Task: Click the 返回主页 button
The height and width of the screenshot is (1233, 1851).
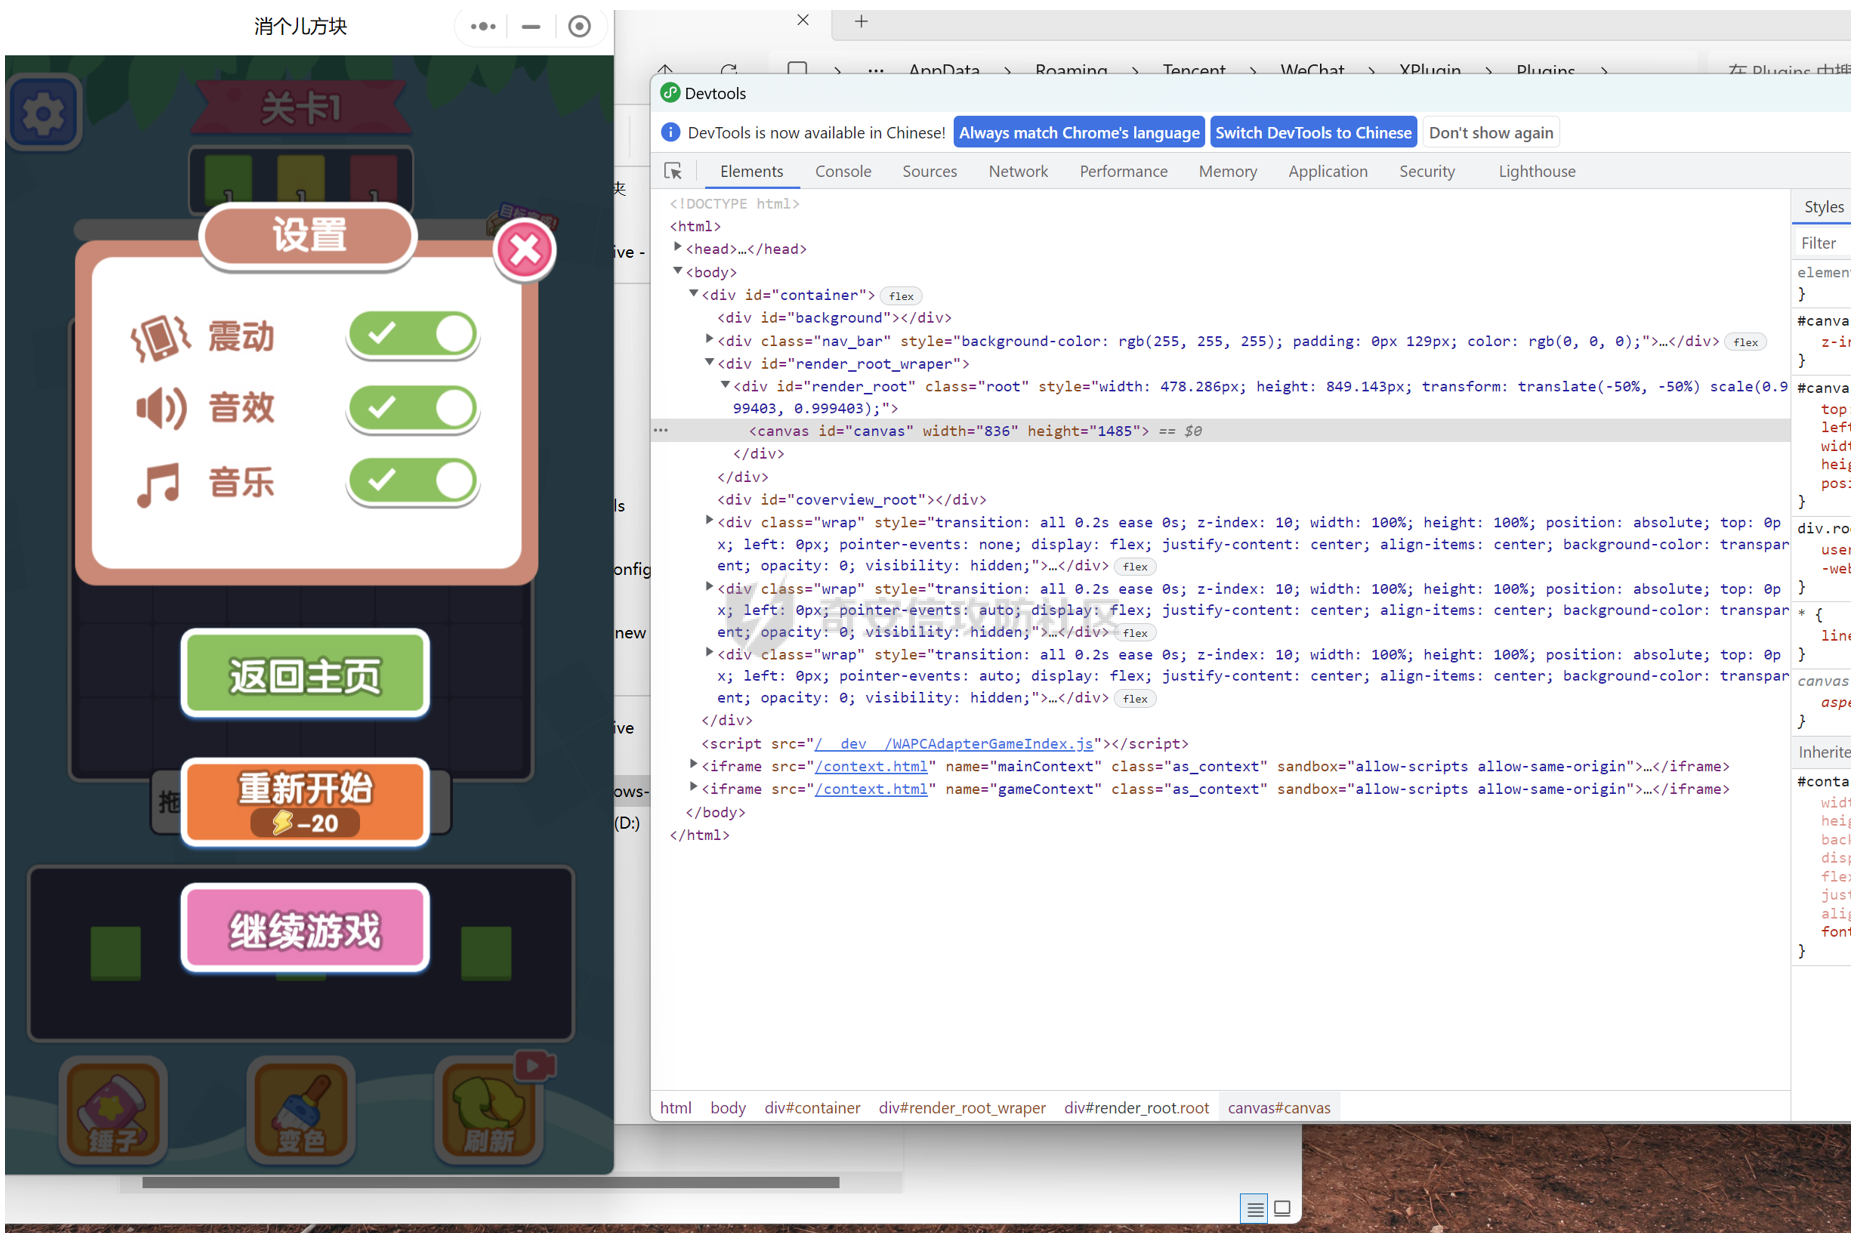Action: [x=305, y=674]
